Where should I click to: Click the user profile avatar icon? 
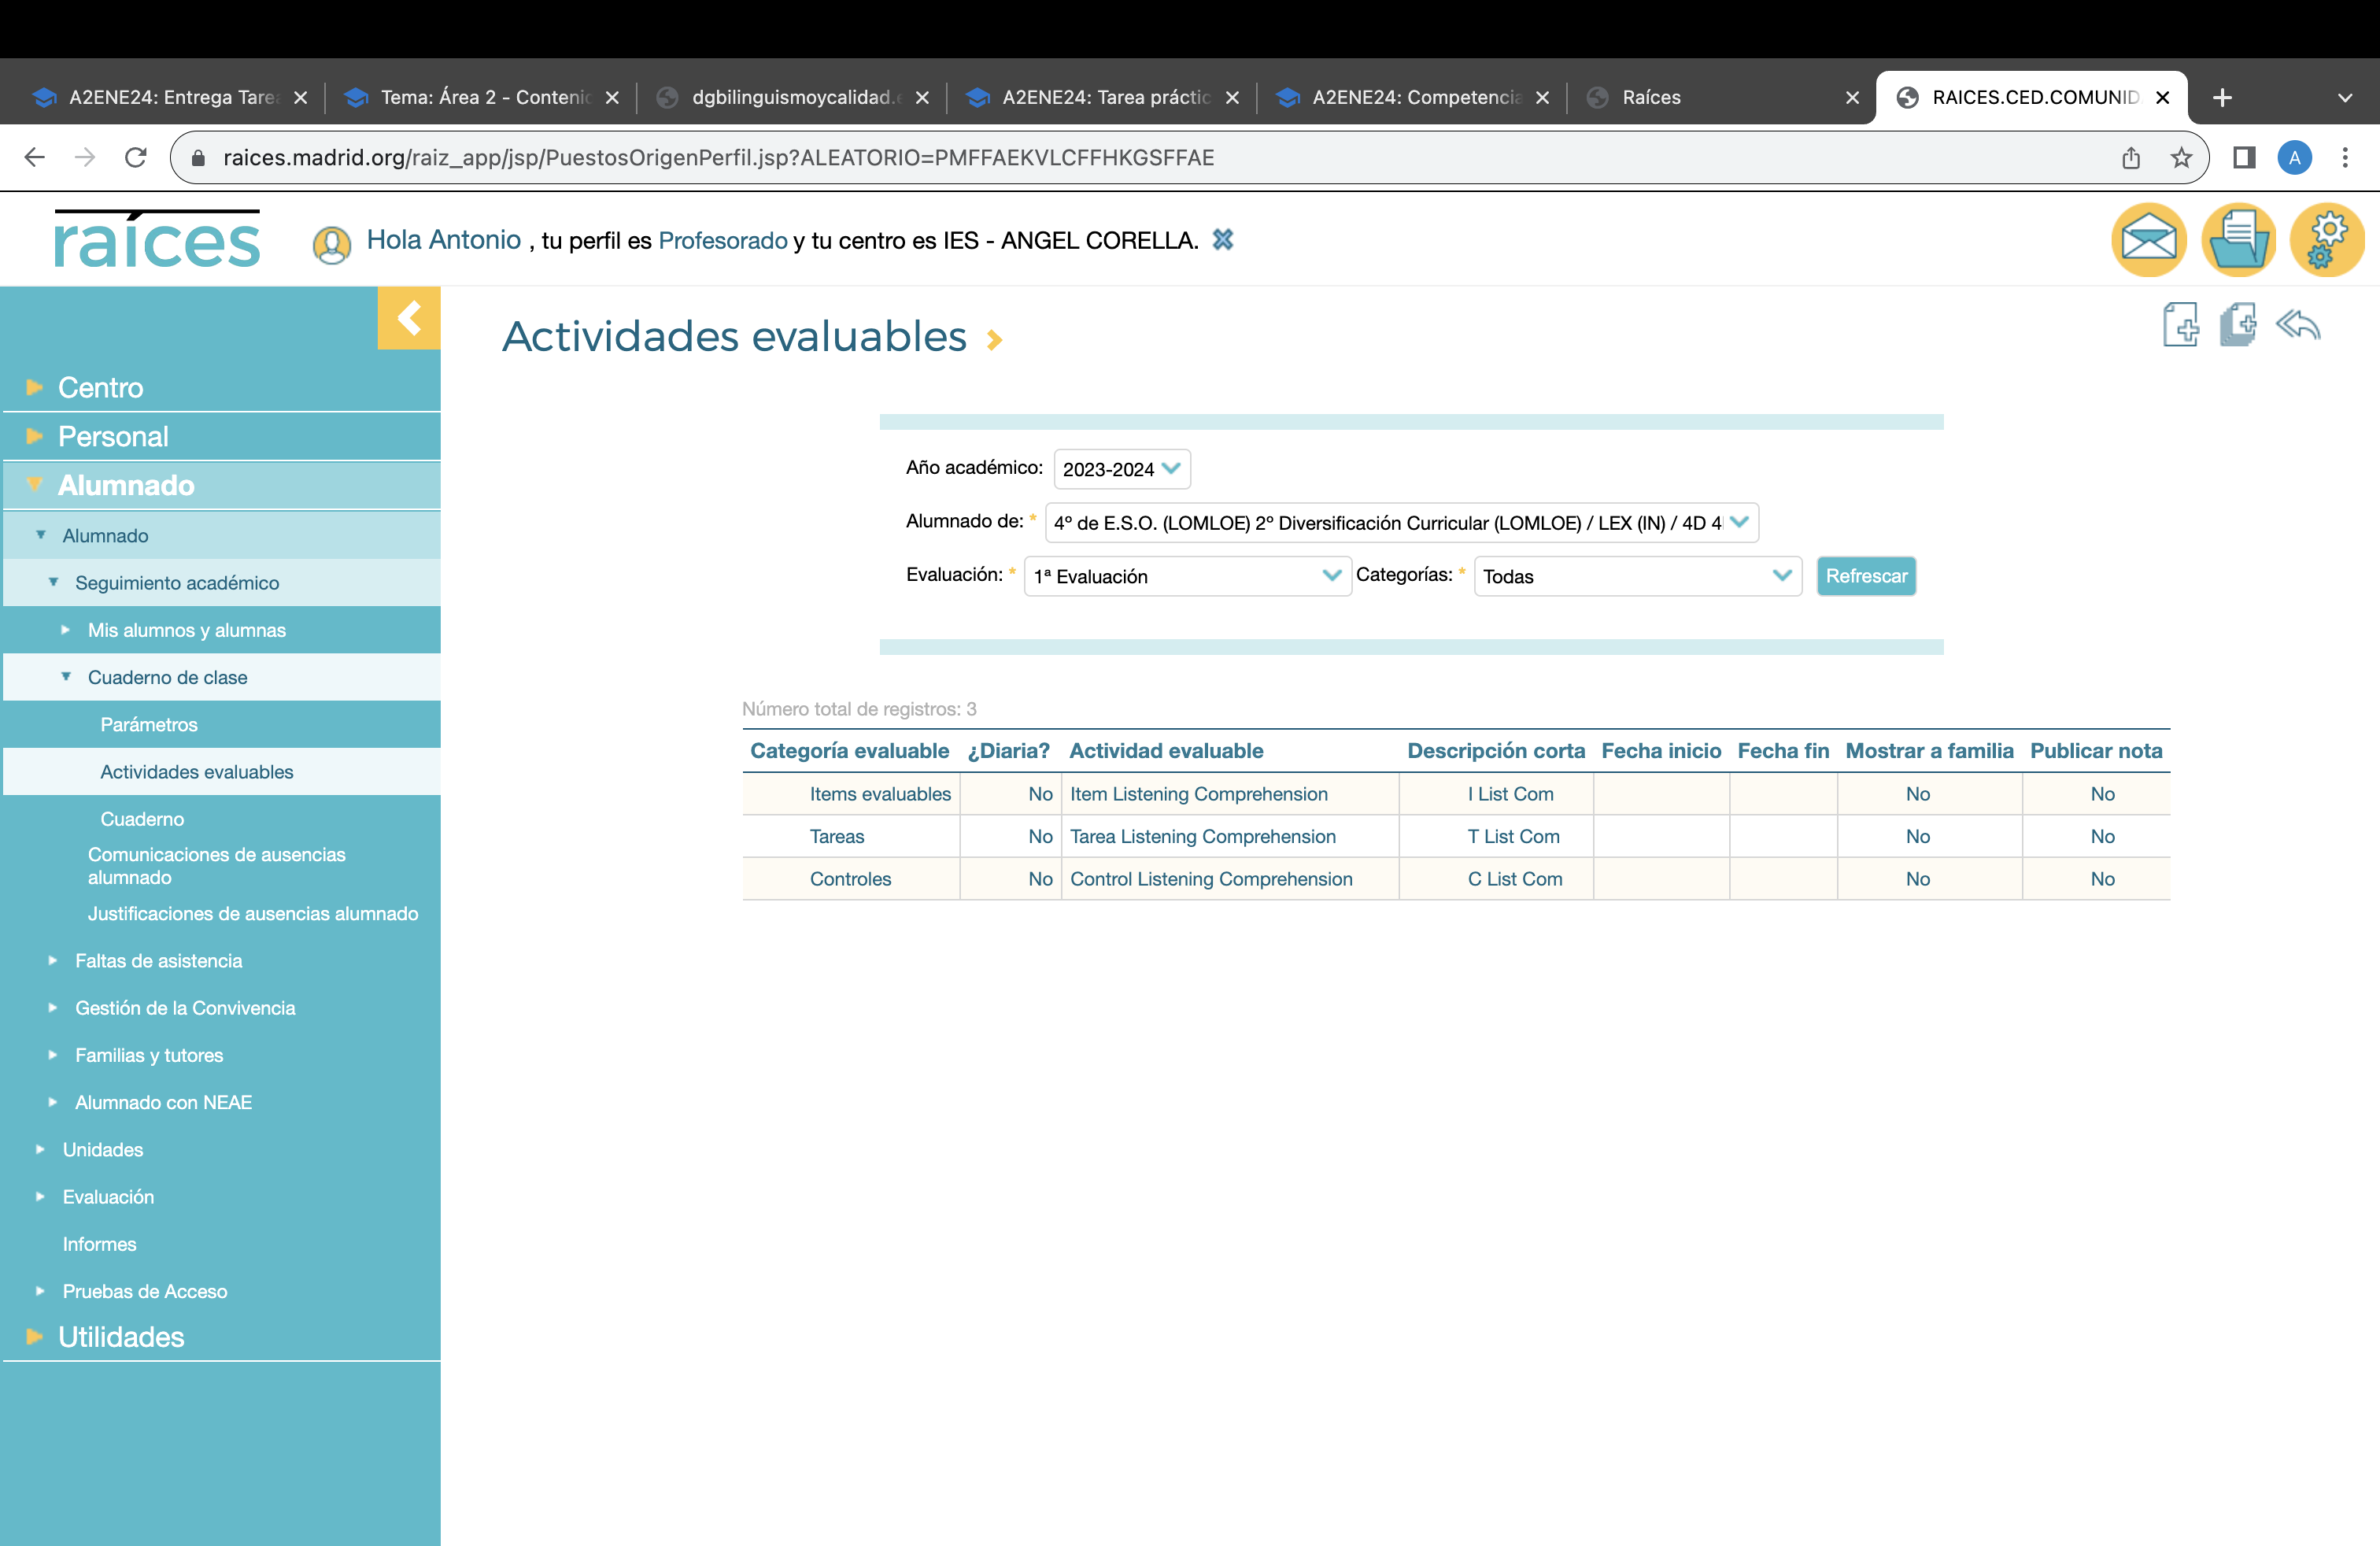tap(331, 244)
